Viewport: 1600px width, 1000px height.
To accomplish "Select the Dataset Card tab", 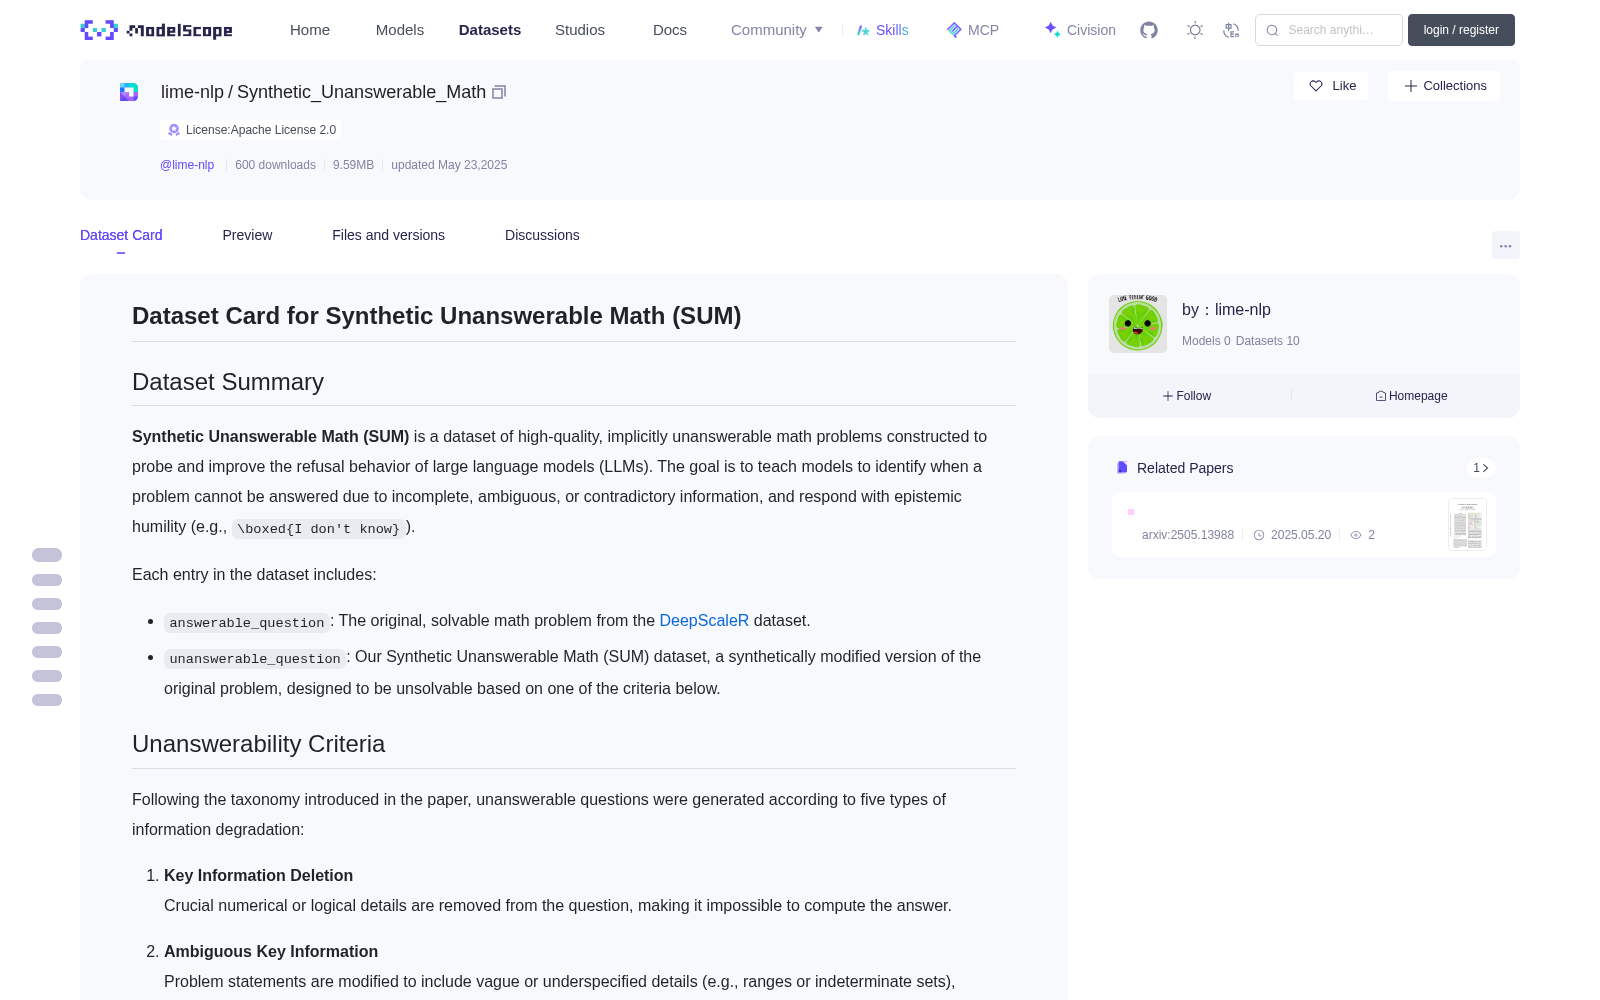I will (x=121, y=235).
